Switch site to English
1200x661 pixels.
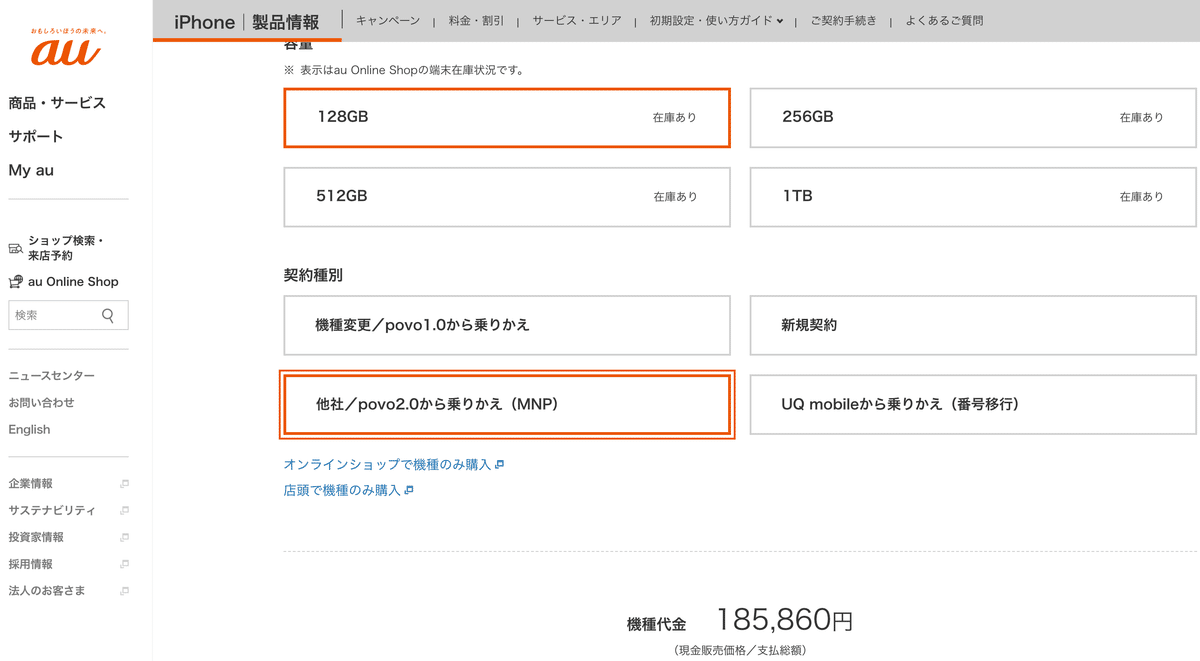tap(29, 430)
